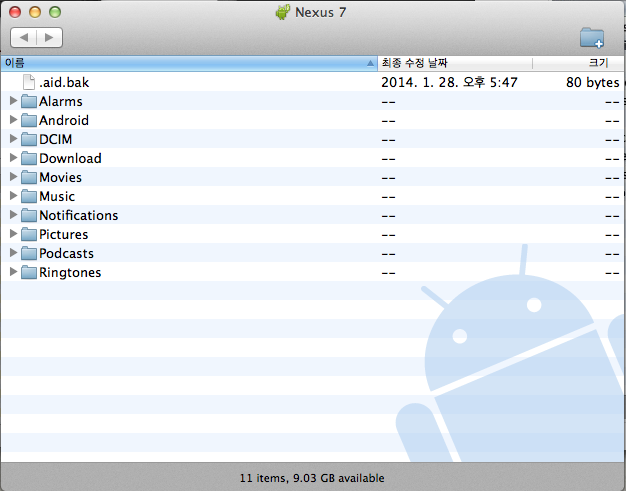Screen dimensions: 626x491
Task: Click the Ringtones folder icon
Action: point(29,273)
